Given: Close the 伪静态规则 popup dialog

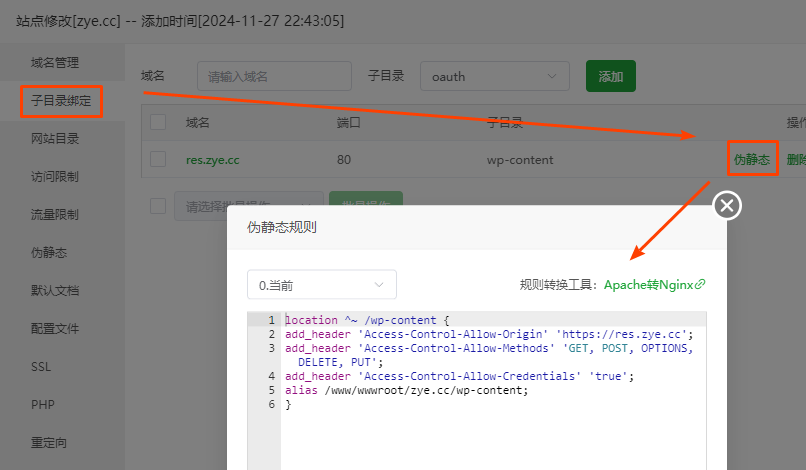Looking at the screenshot, I should coord(727,205).
